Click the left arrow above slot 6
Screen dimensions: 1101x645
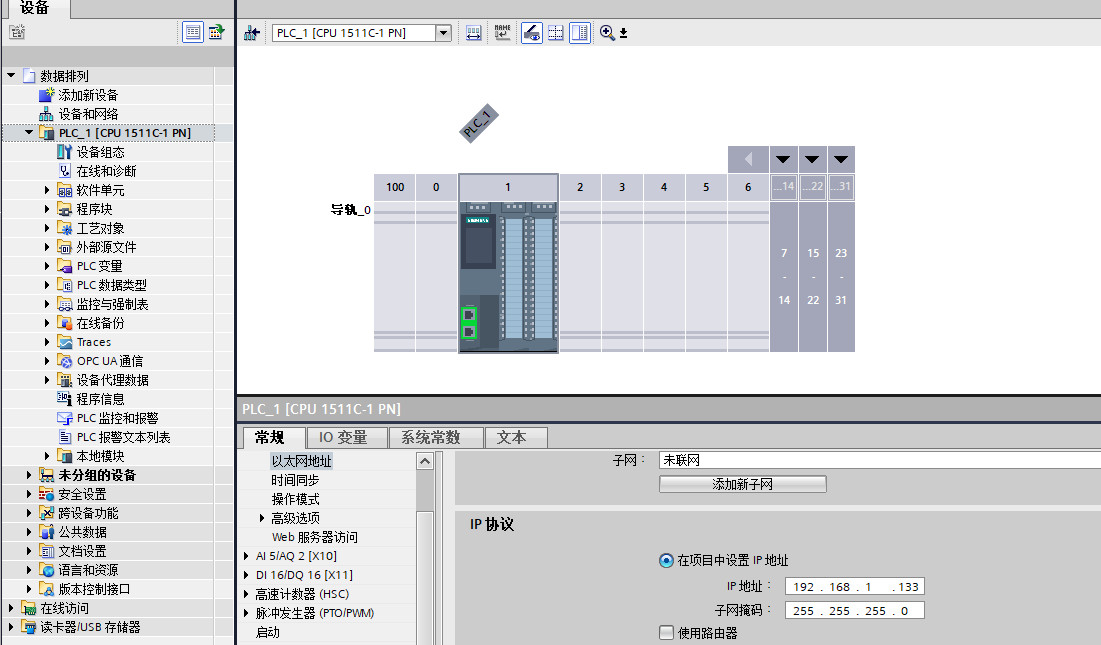(748, 159)
